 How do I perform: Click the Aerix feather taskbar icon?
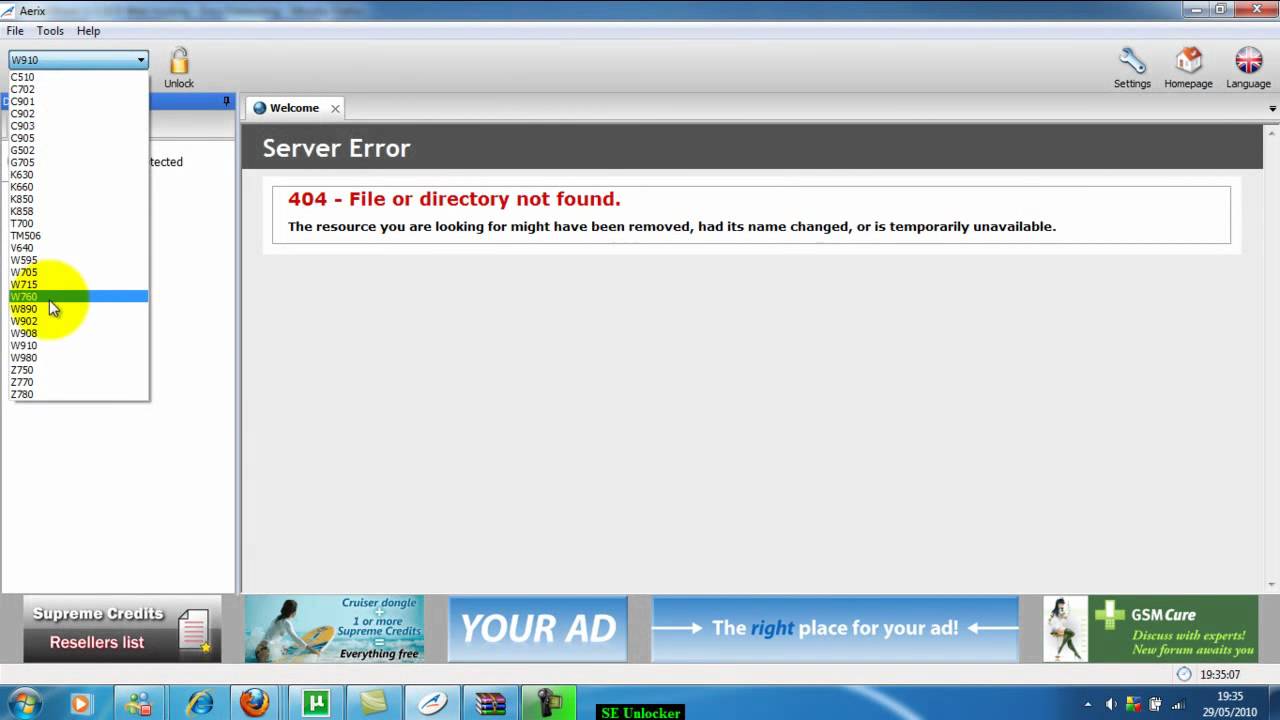432,703
